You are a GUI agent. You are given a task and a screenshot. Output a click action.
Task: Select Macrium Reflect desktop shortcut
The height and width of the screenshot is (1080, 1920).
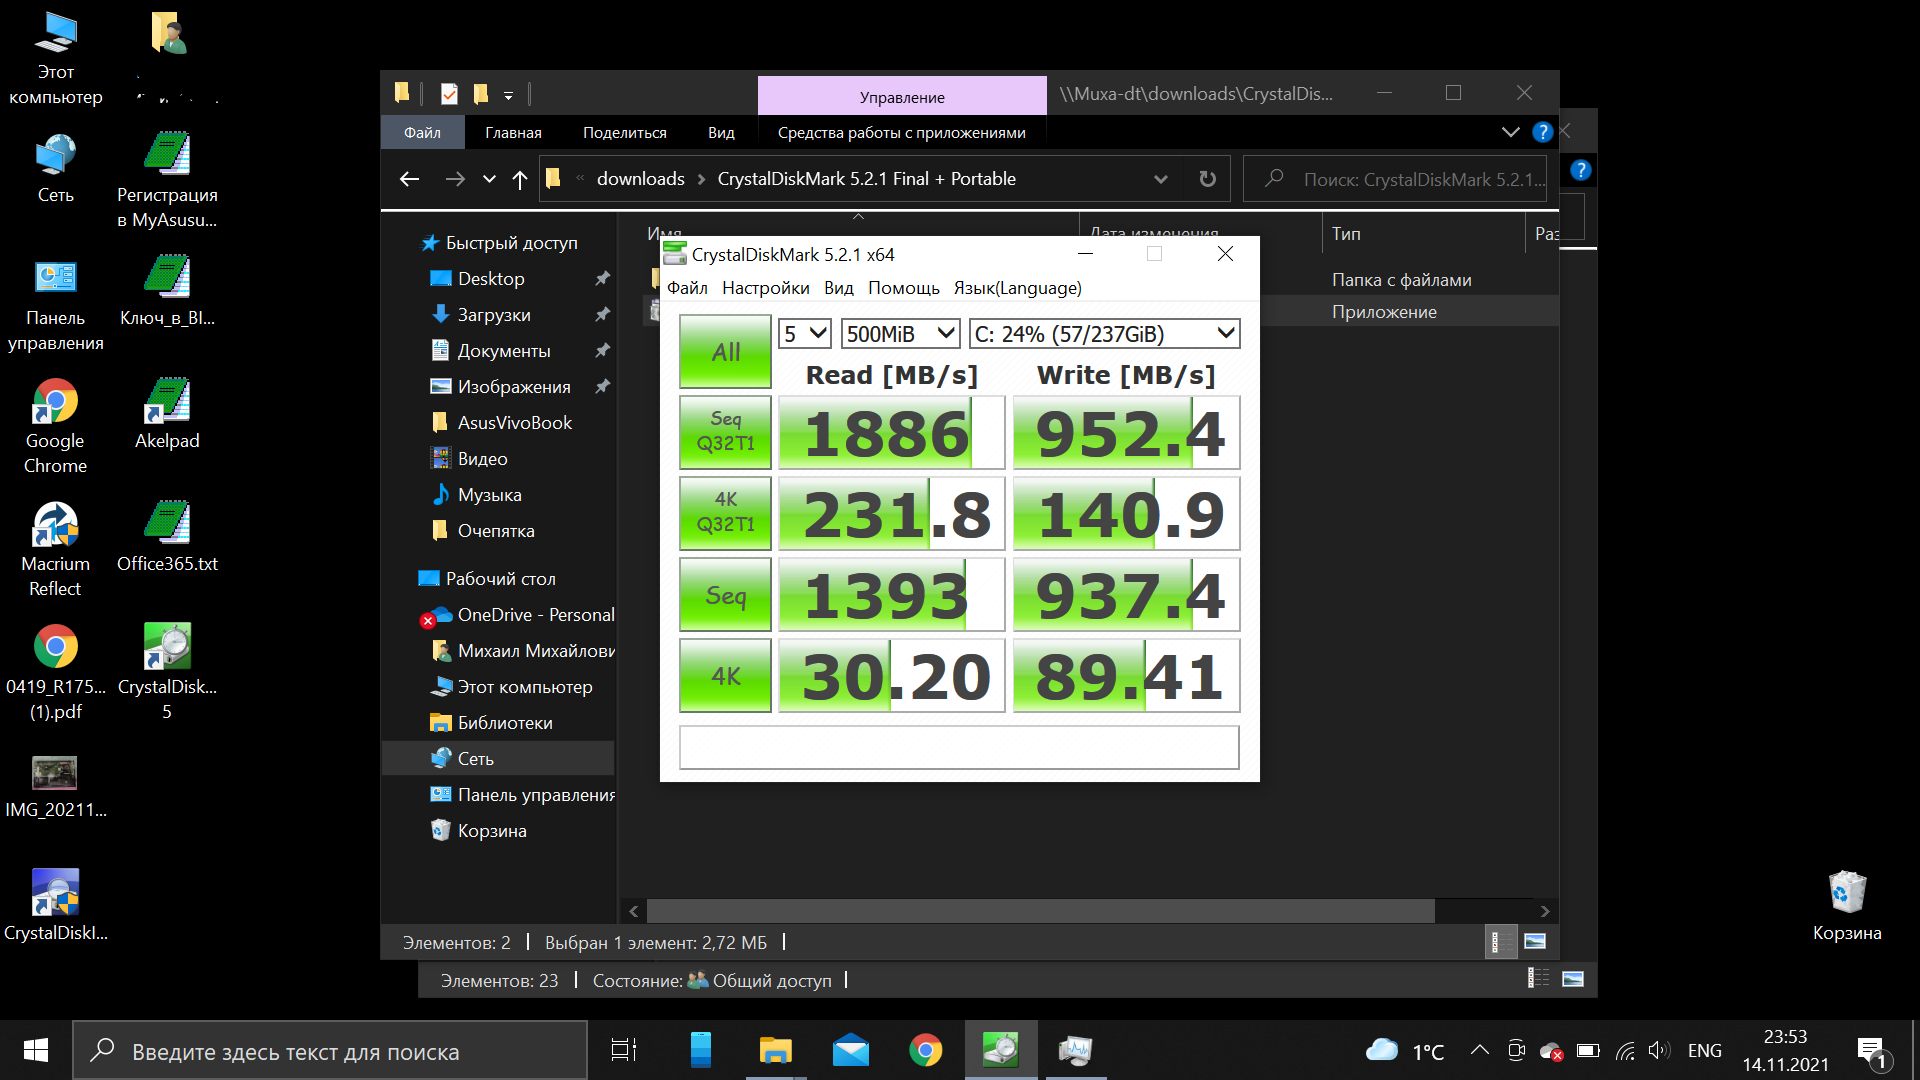pyautogui.click(x=55, y=550)
